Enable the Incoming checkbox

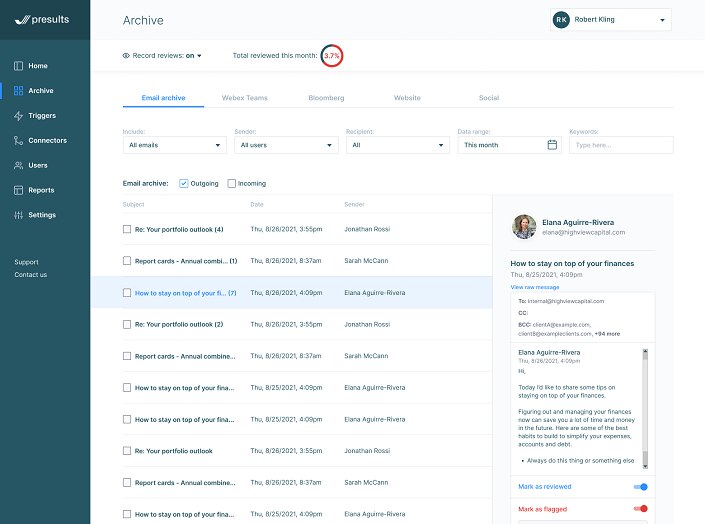[x=232, y=184]
